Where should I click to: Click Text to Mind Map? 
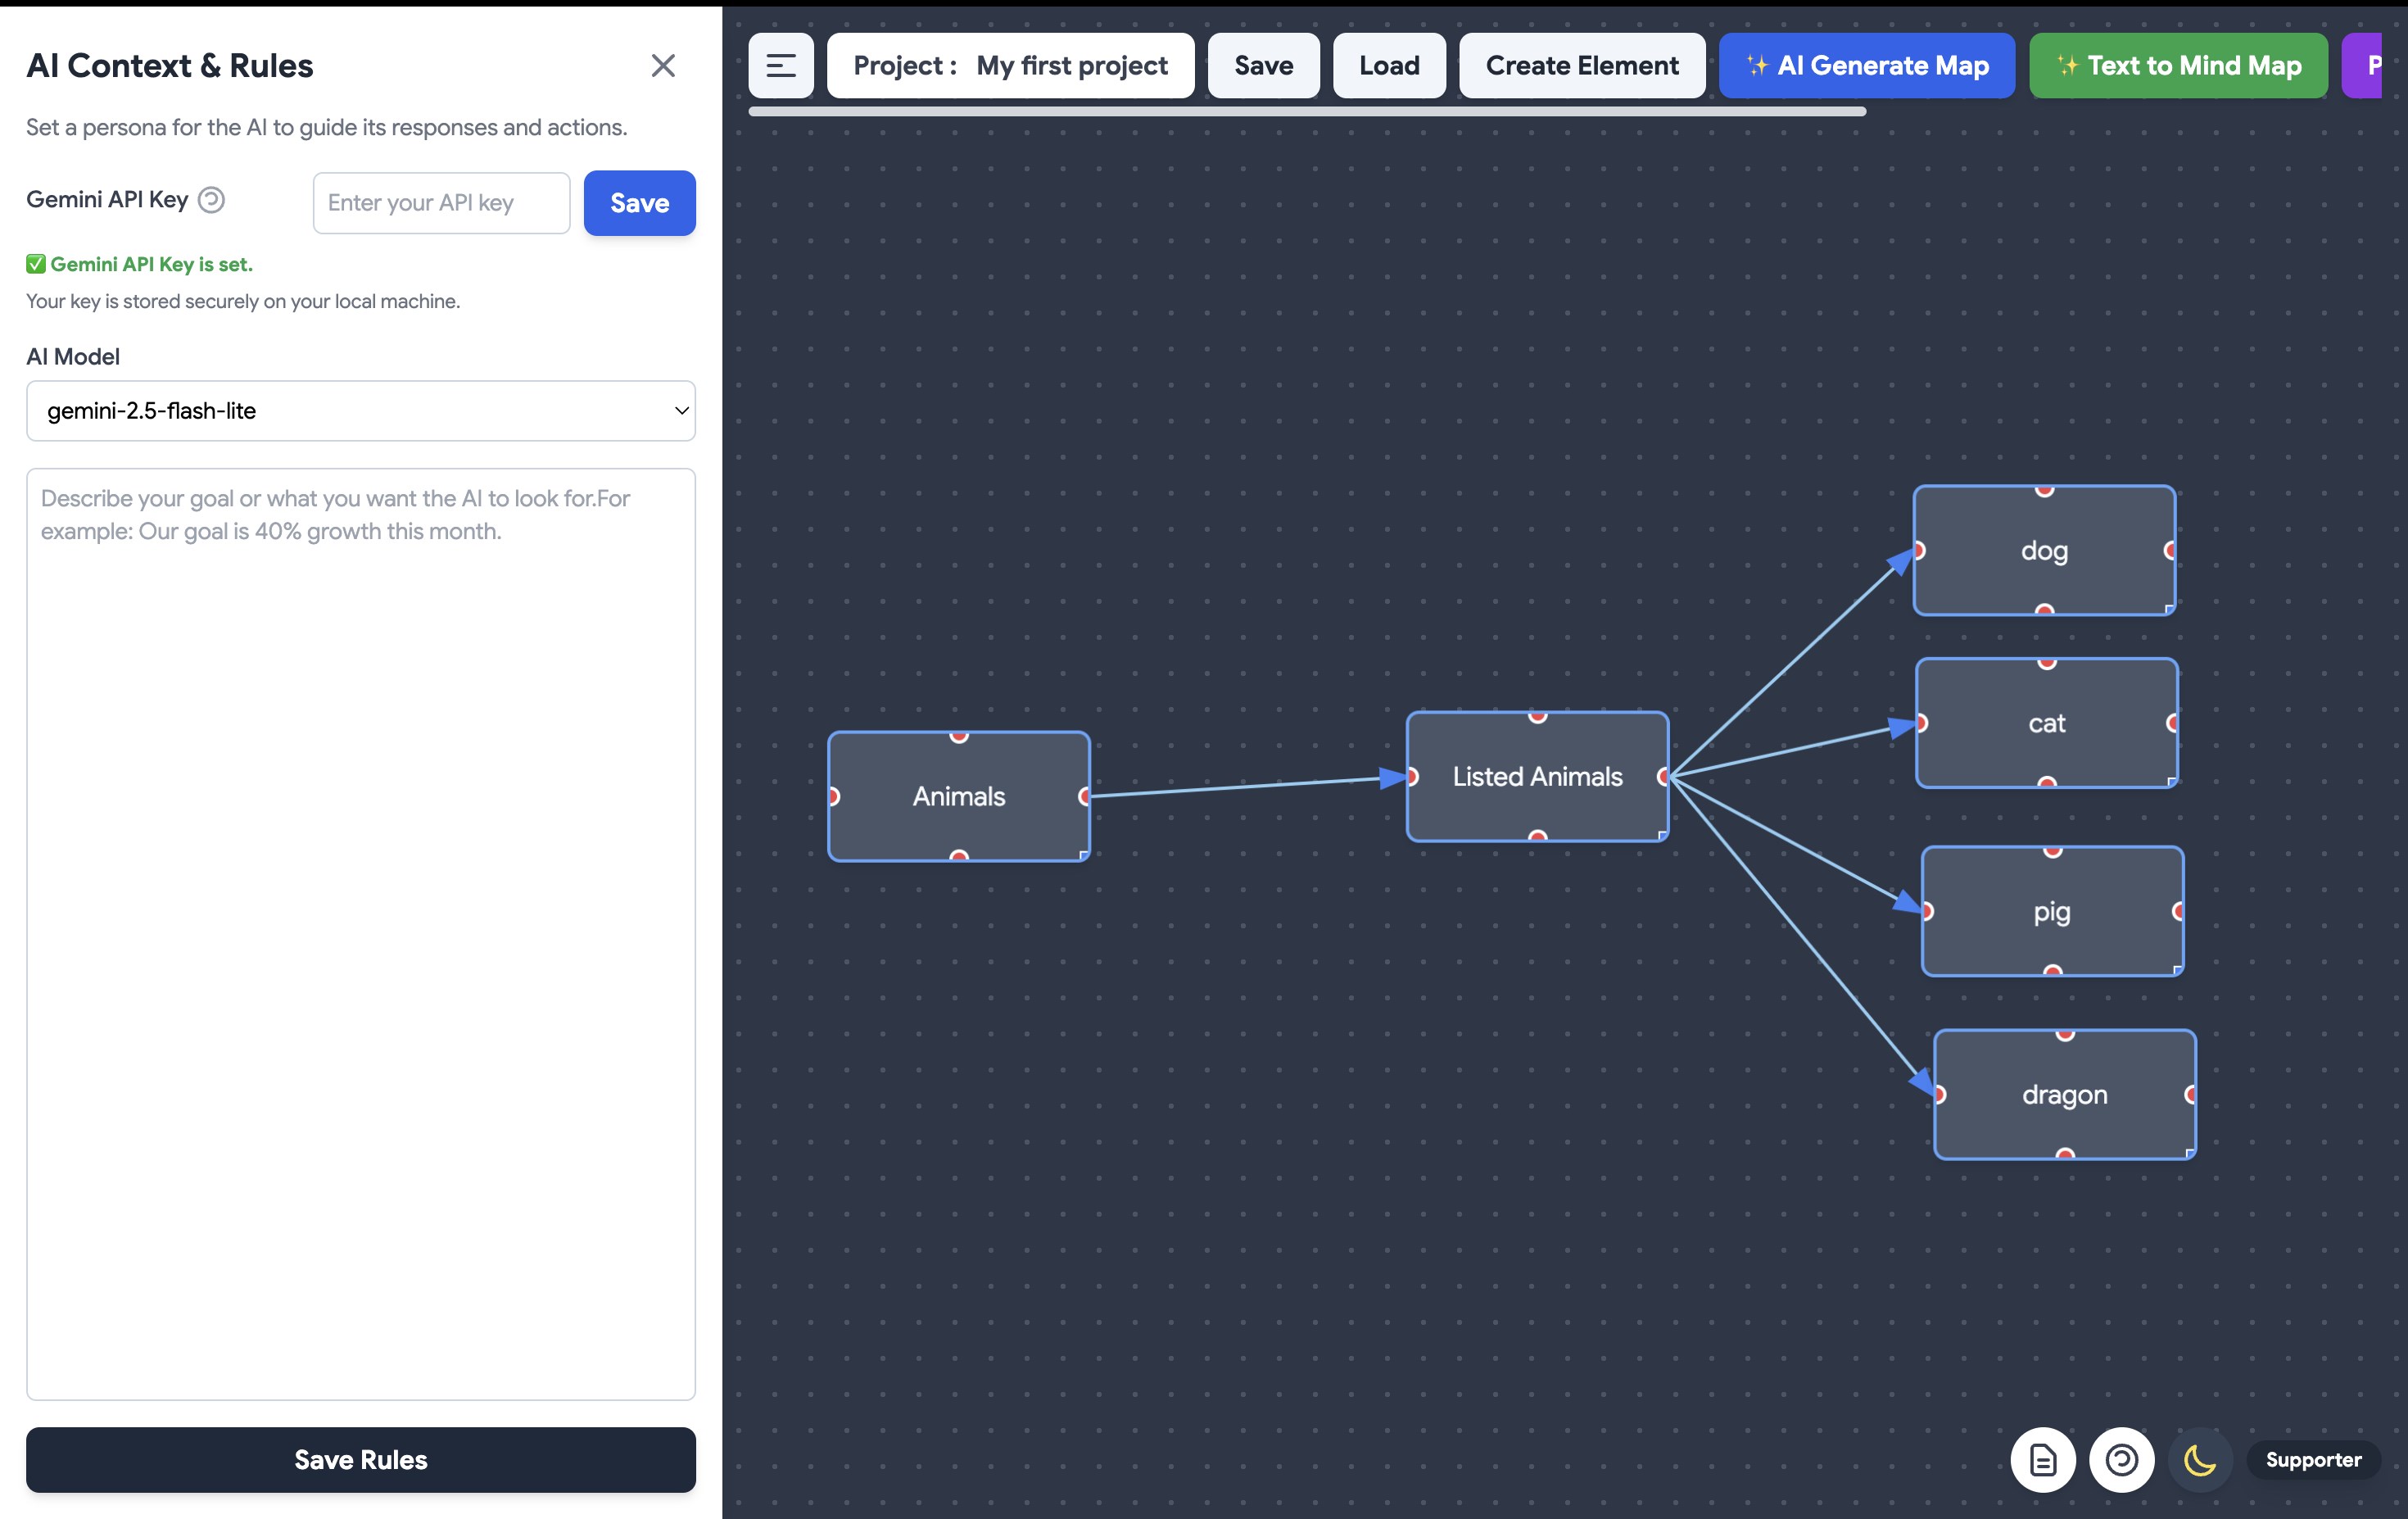tap(2178, 66)
